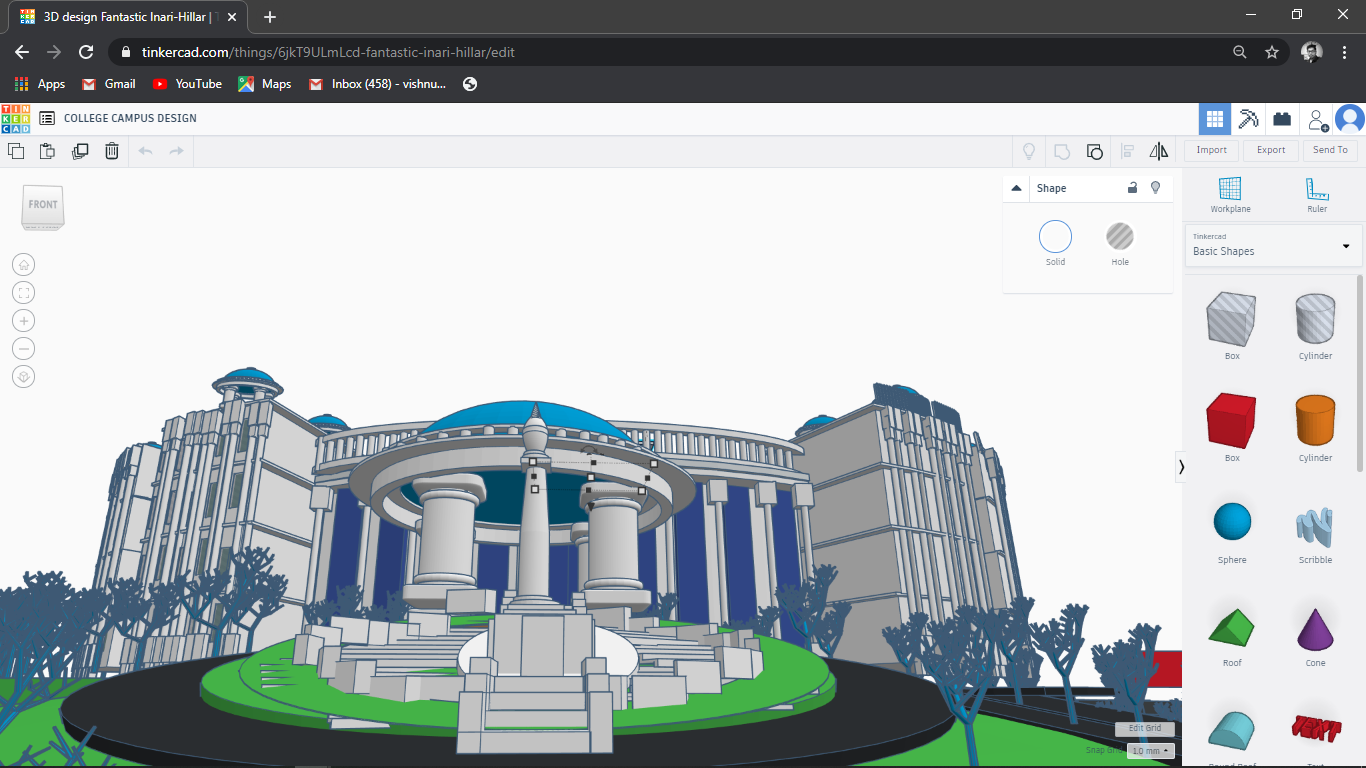Open the YouTube bookmark
1366x768 pixels.
187,84
